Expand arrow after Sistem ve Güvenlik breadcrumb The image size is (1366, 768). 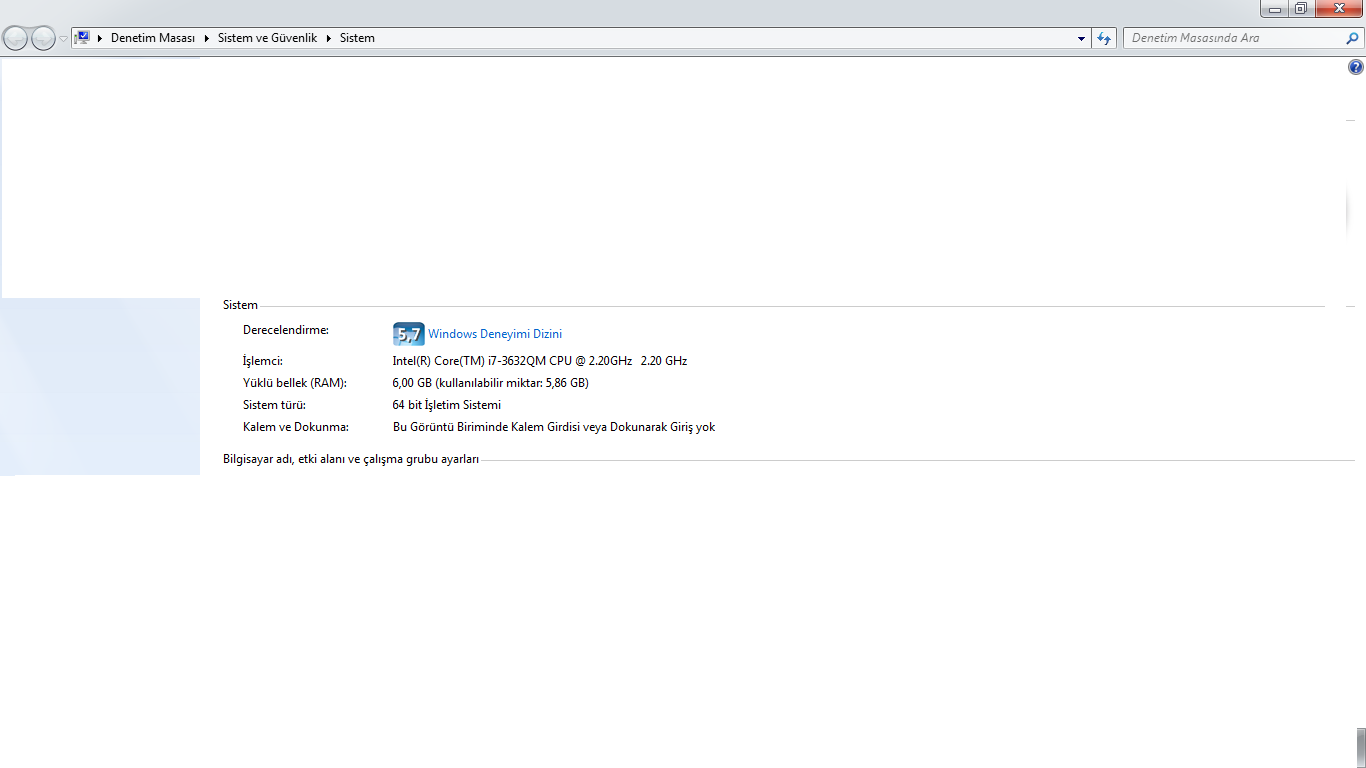point(329,38)
